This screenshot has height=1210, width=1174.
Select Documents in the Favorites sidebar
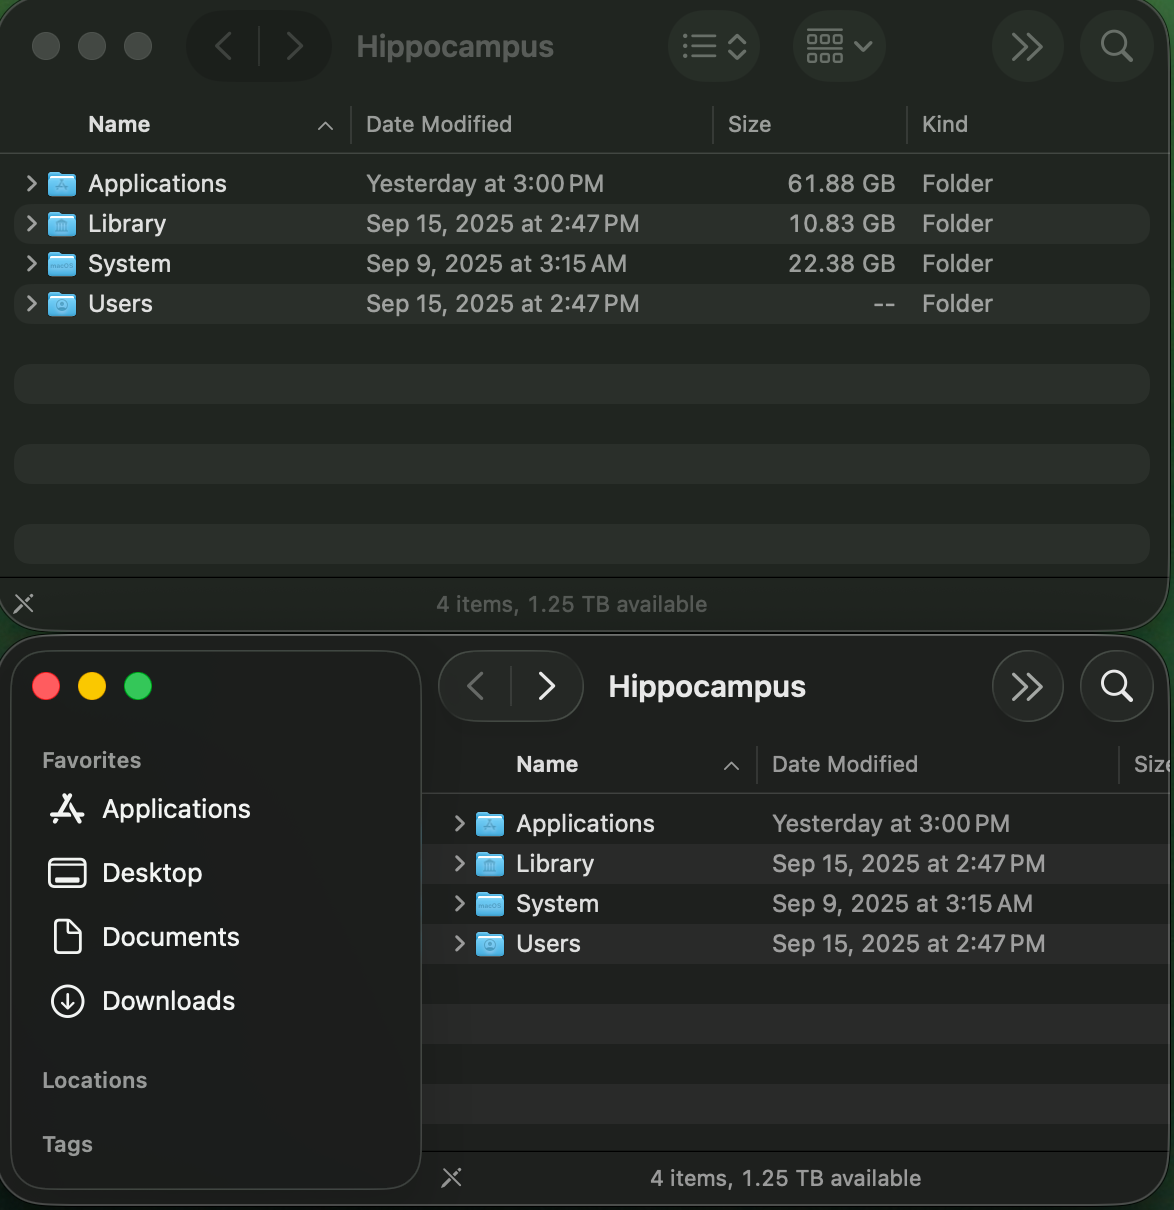tap(170, 937)
